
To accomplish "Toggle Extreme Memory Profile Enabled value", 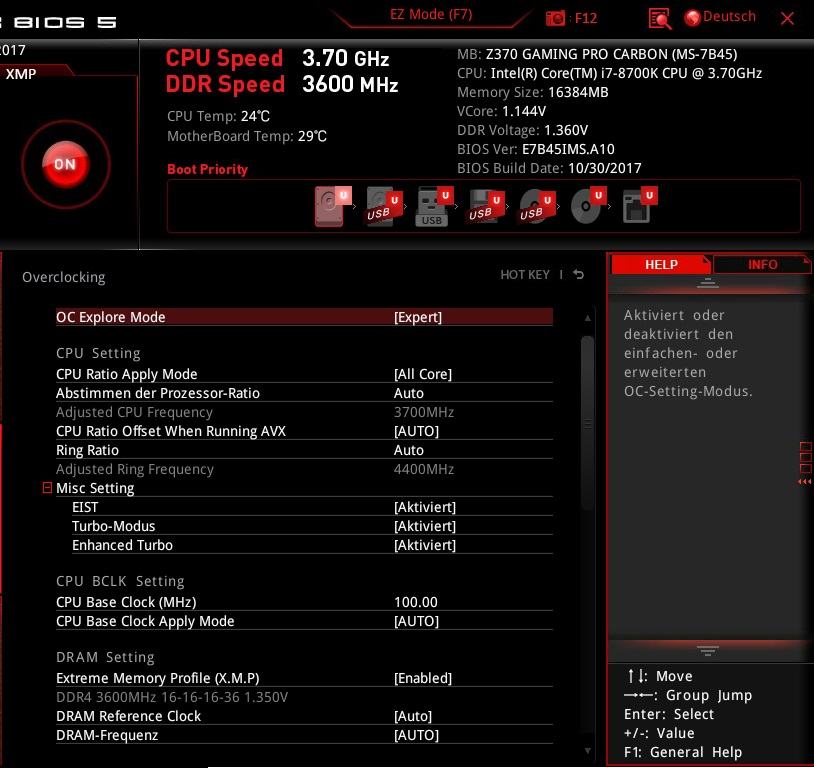I will (x=423, y=678).
